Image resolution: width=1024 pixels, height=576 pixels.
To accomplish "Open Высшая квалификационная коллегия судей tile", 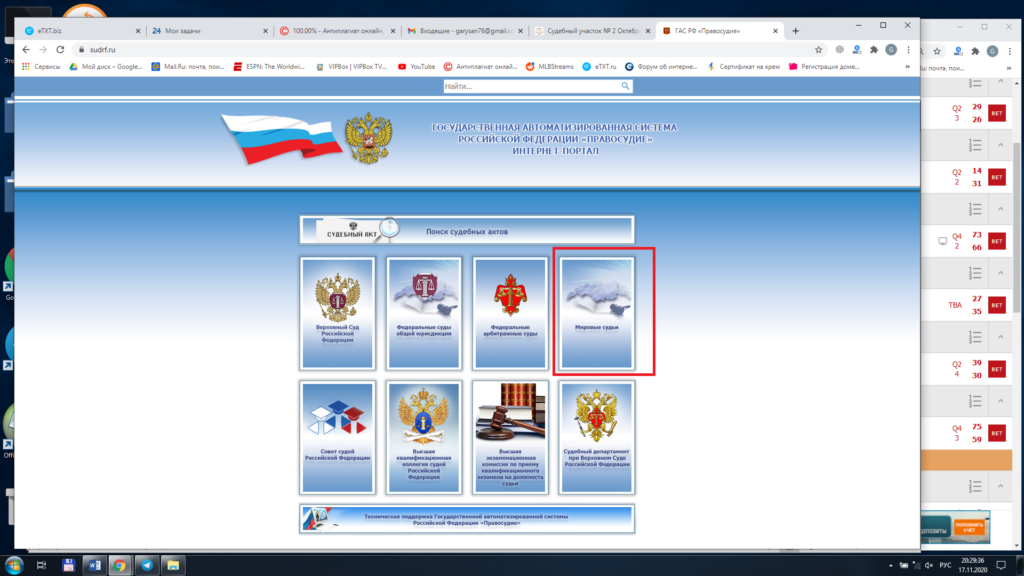I will pyautogui.click(x=424, y=437).
